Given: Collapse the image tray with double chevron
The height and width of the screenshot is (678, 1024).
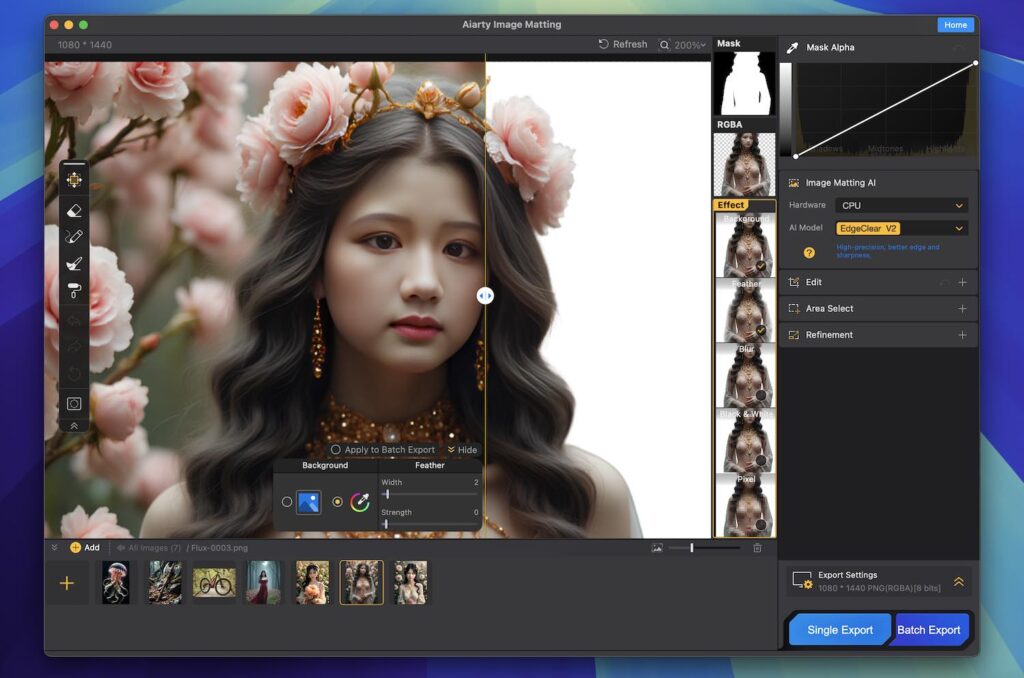Looking at the screenshot, I should point(54,548).
